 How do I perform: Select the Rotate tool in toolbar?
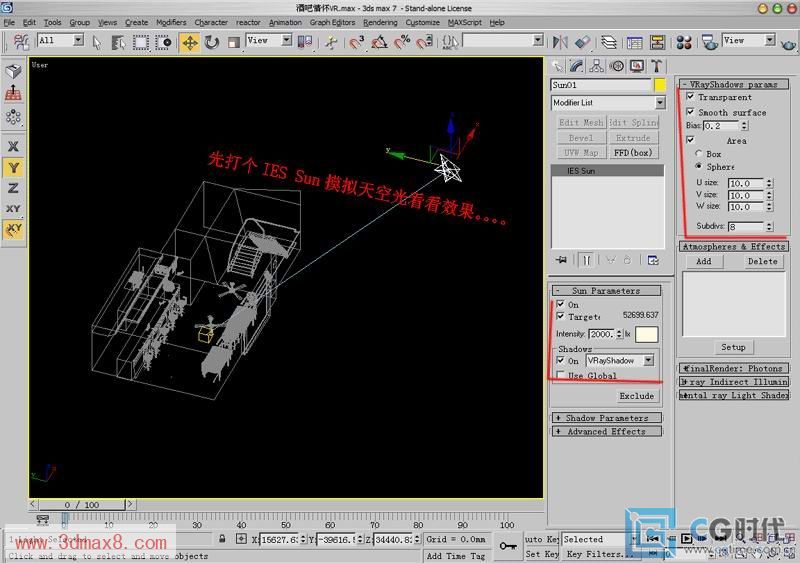click(x=212, y=42)
